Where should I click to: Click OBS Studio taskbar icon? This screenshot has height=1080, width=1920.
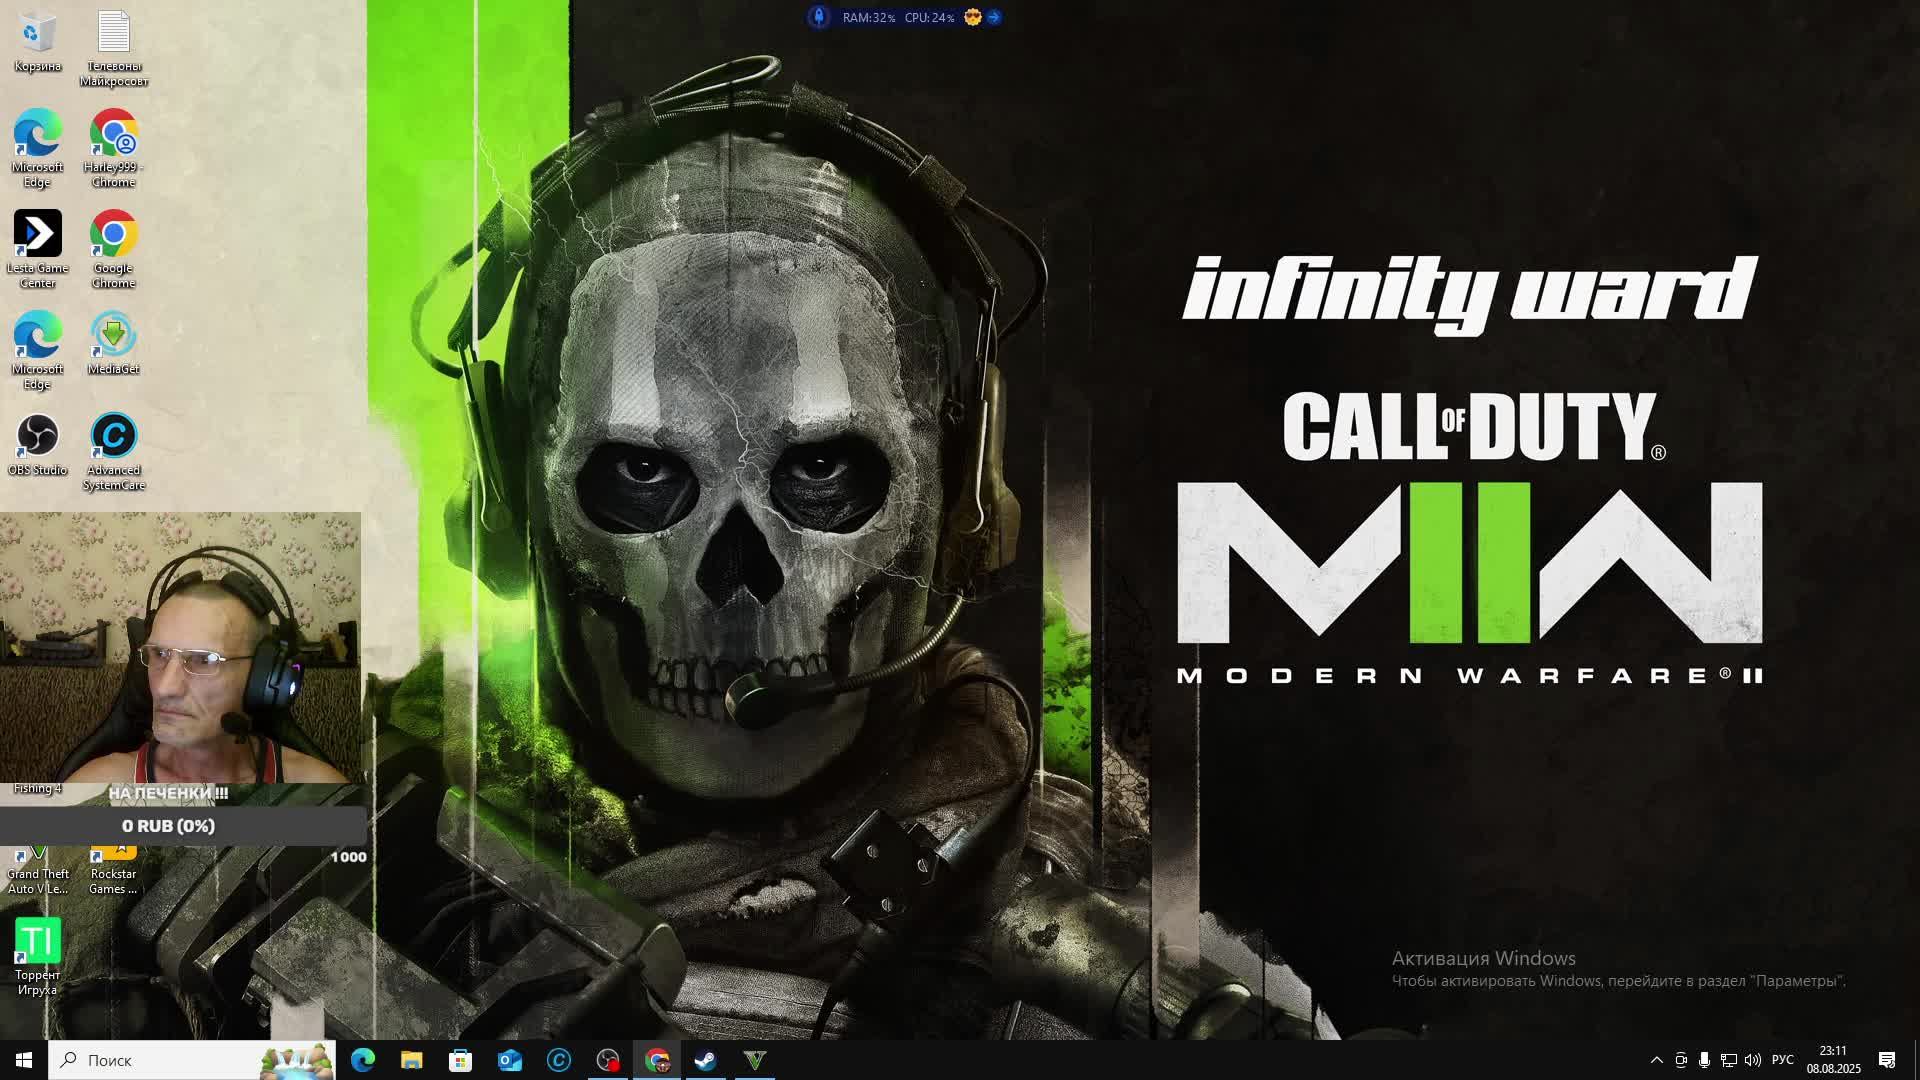click(608, 1060)
